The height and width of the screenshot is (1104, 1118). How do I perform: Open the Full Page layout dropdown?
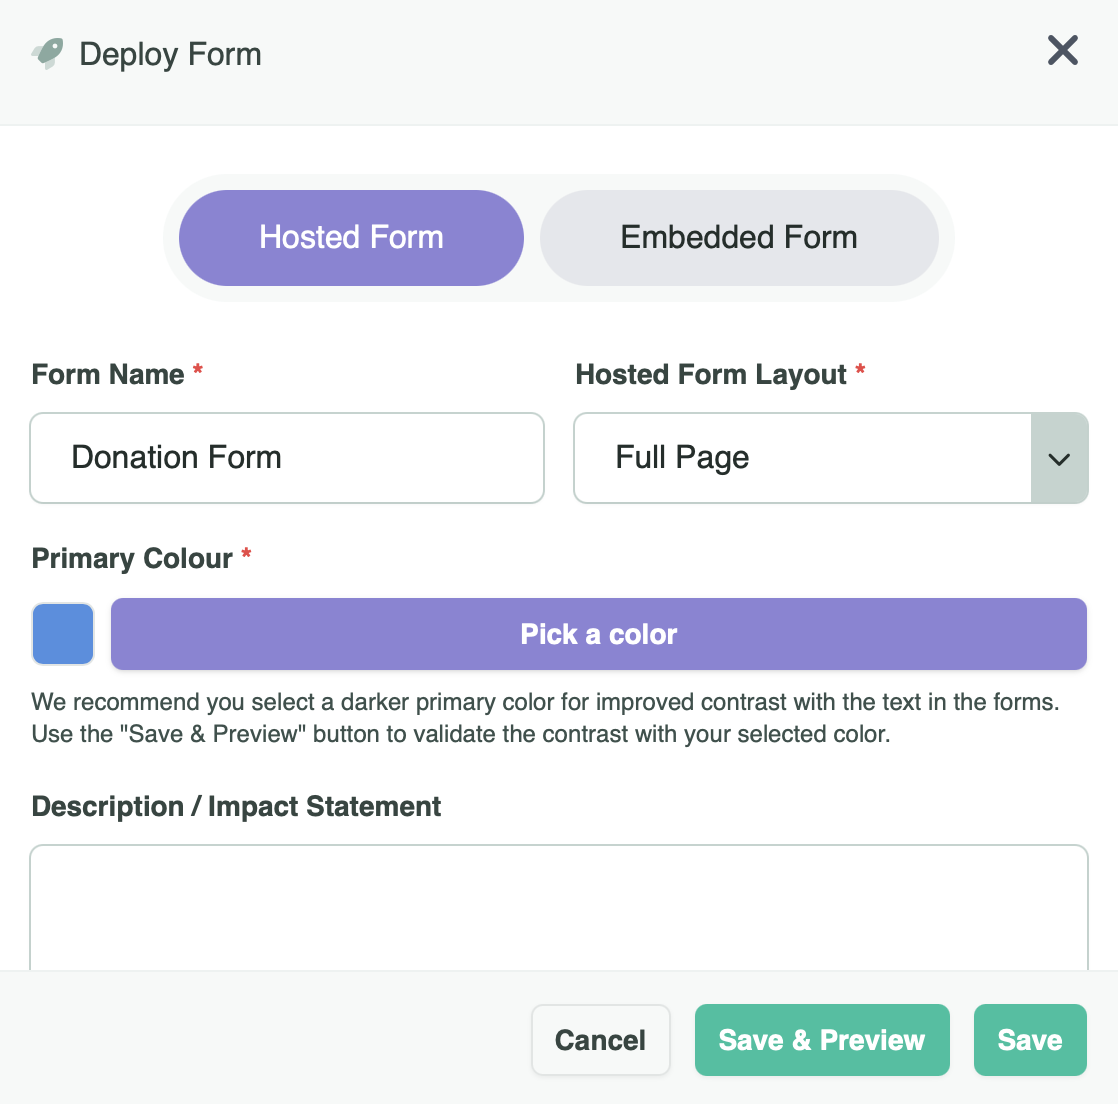(802, 458)
